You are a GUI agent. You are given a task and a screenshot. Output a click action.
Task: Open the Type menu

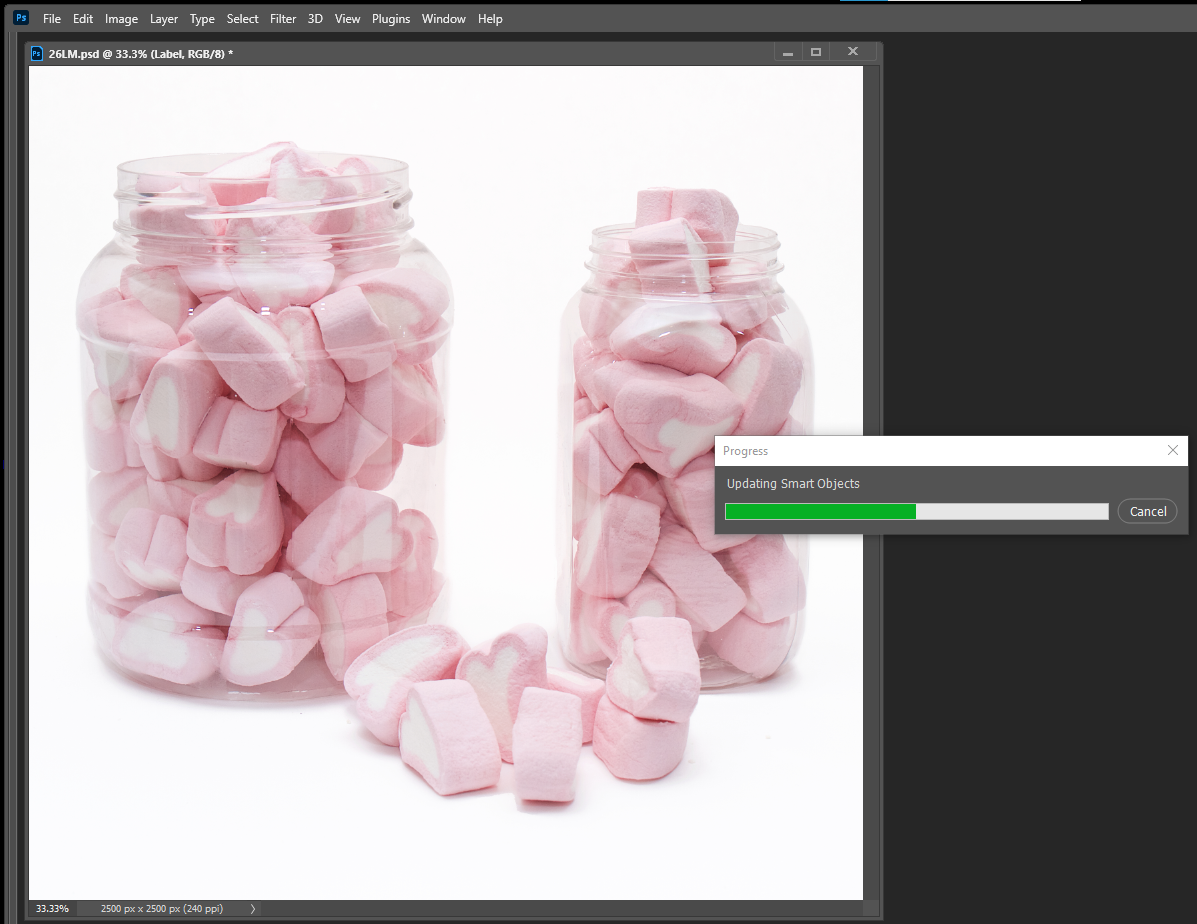(202, 18)
